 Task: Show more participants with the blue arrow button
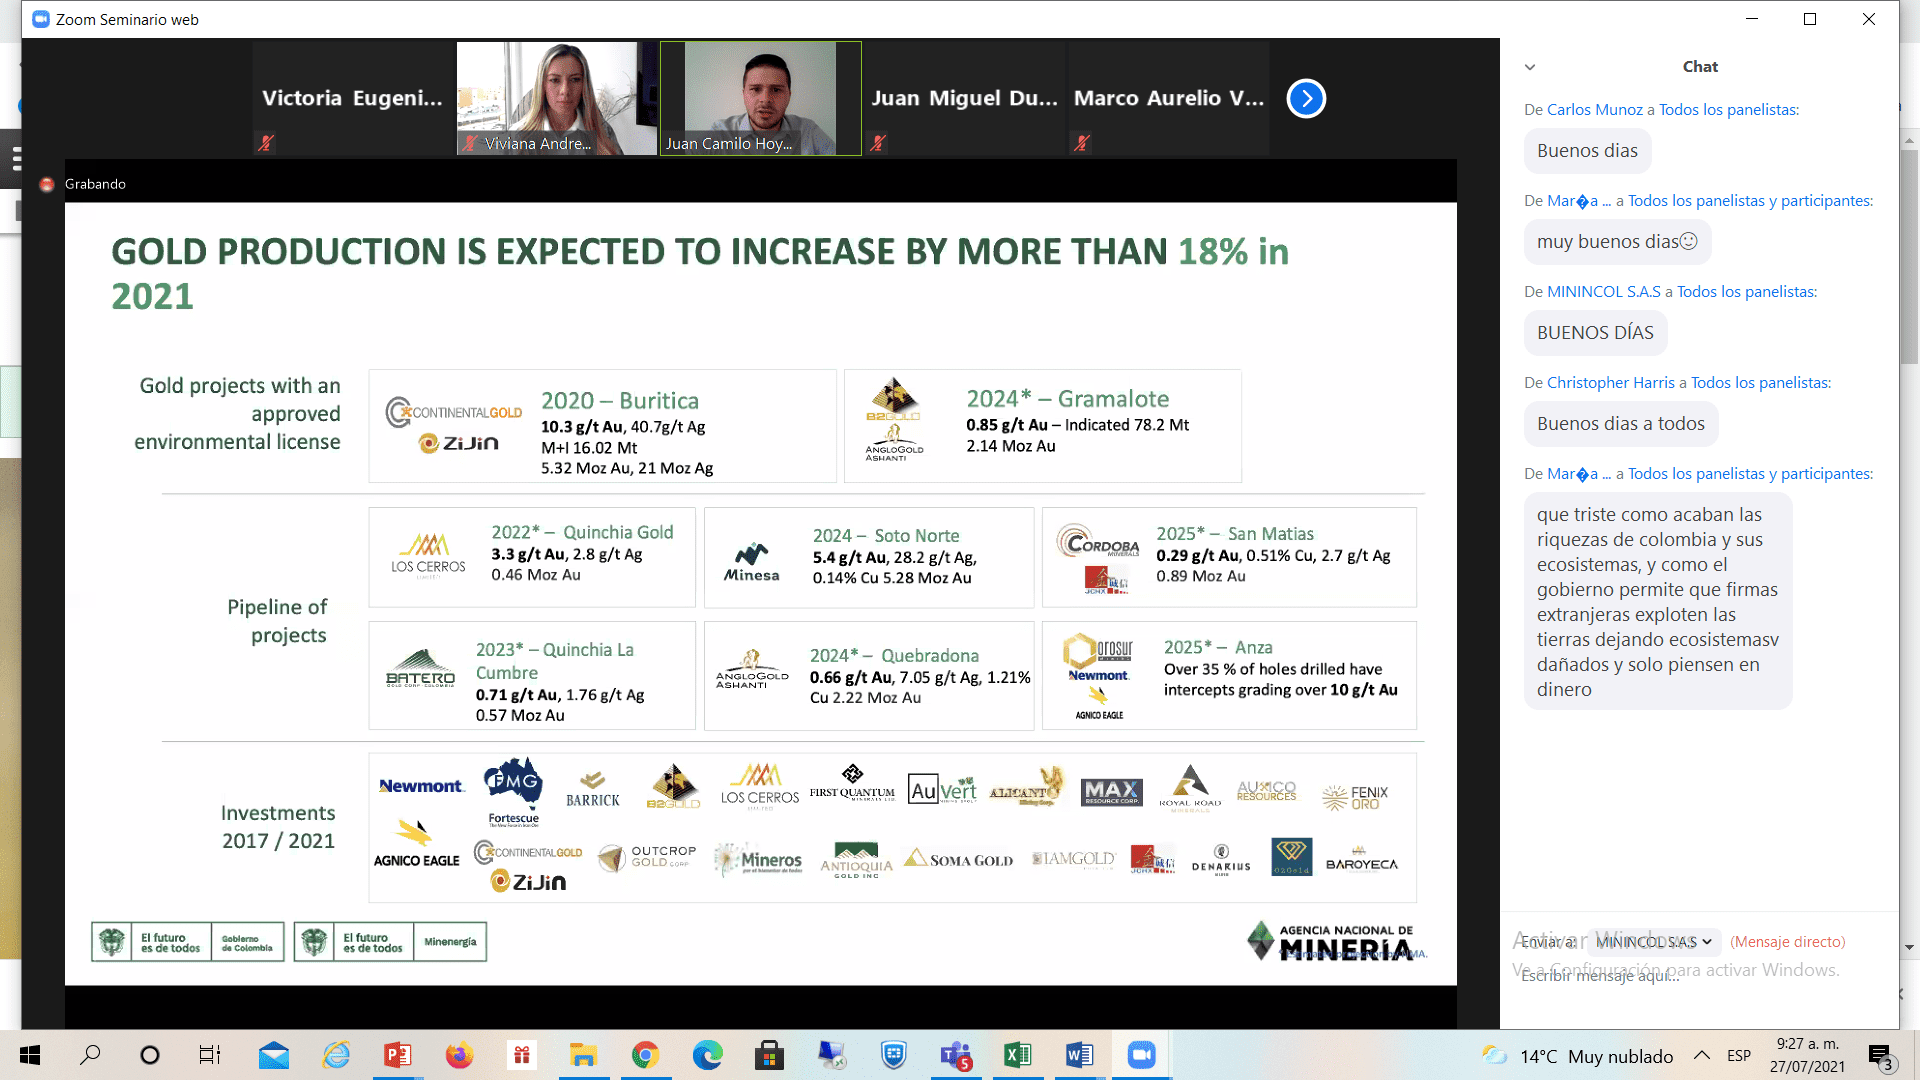[x=1305, y=98]
